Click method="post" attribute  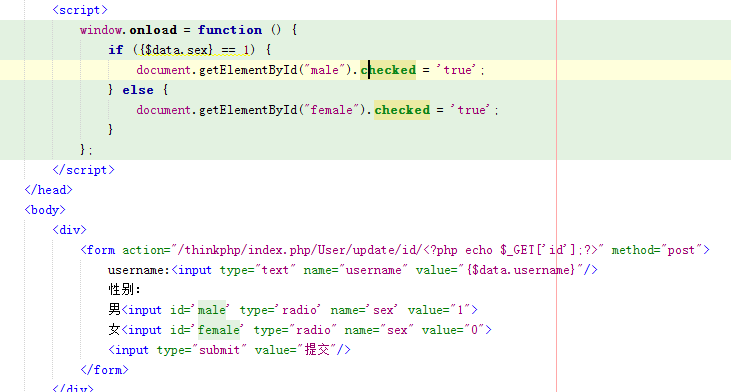tap(657, 250)
